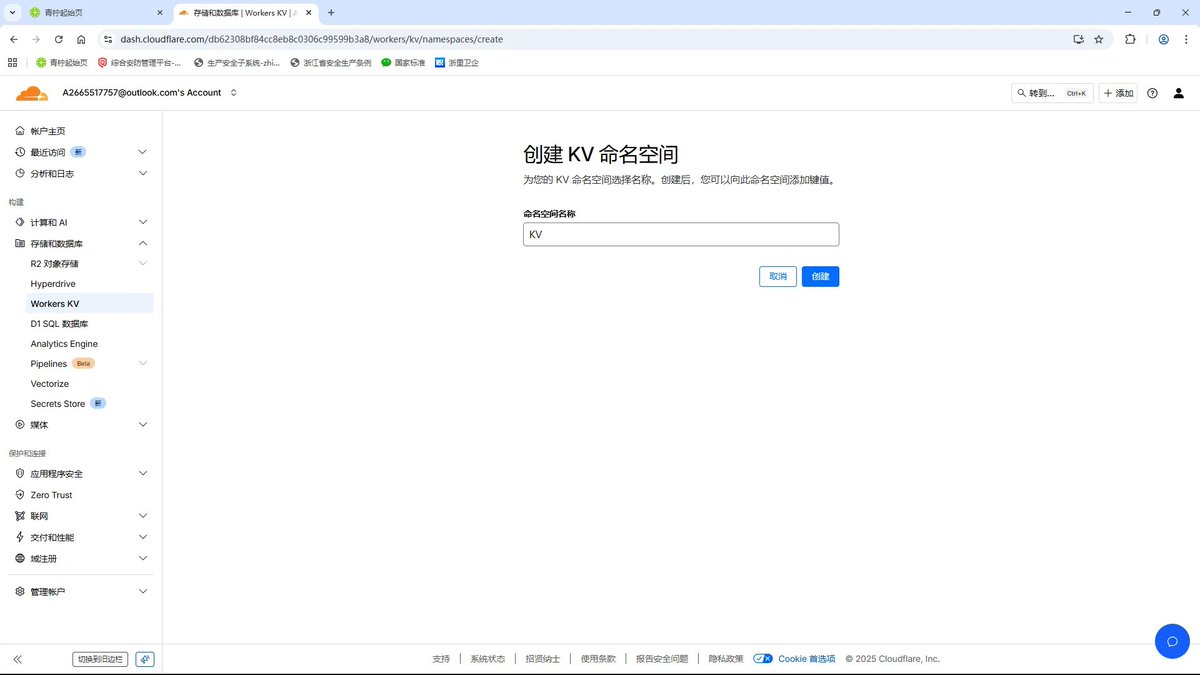Image resolution: width=1200 pixels, height=675 pixels.
Task: Click switch to old sidebar (切换到旧边栏) button
Action: click(x=100, y=659)
